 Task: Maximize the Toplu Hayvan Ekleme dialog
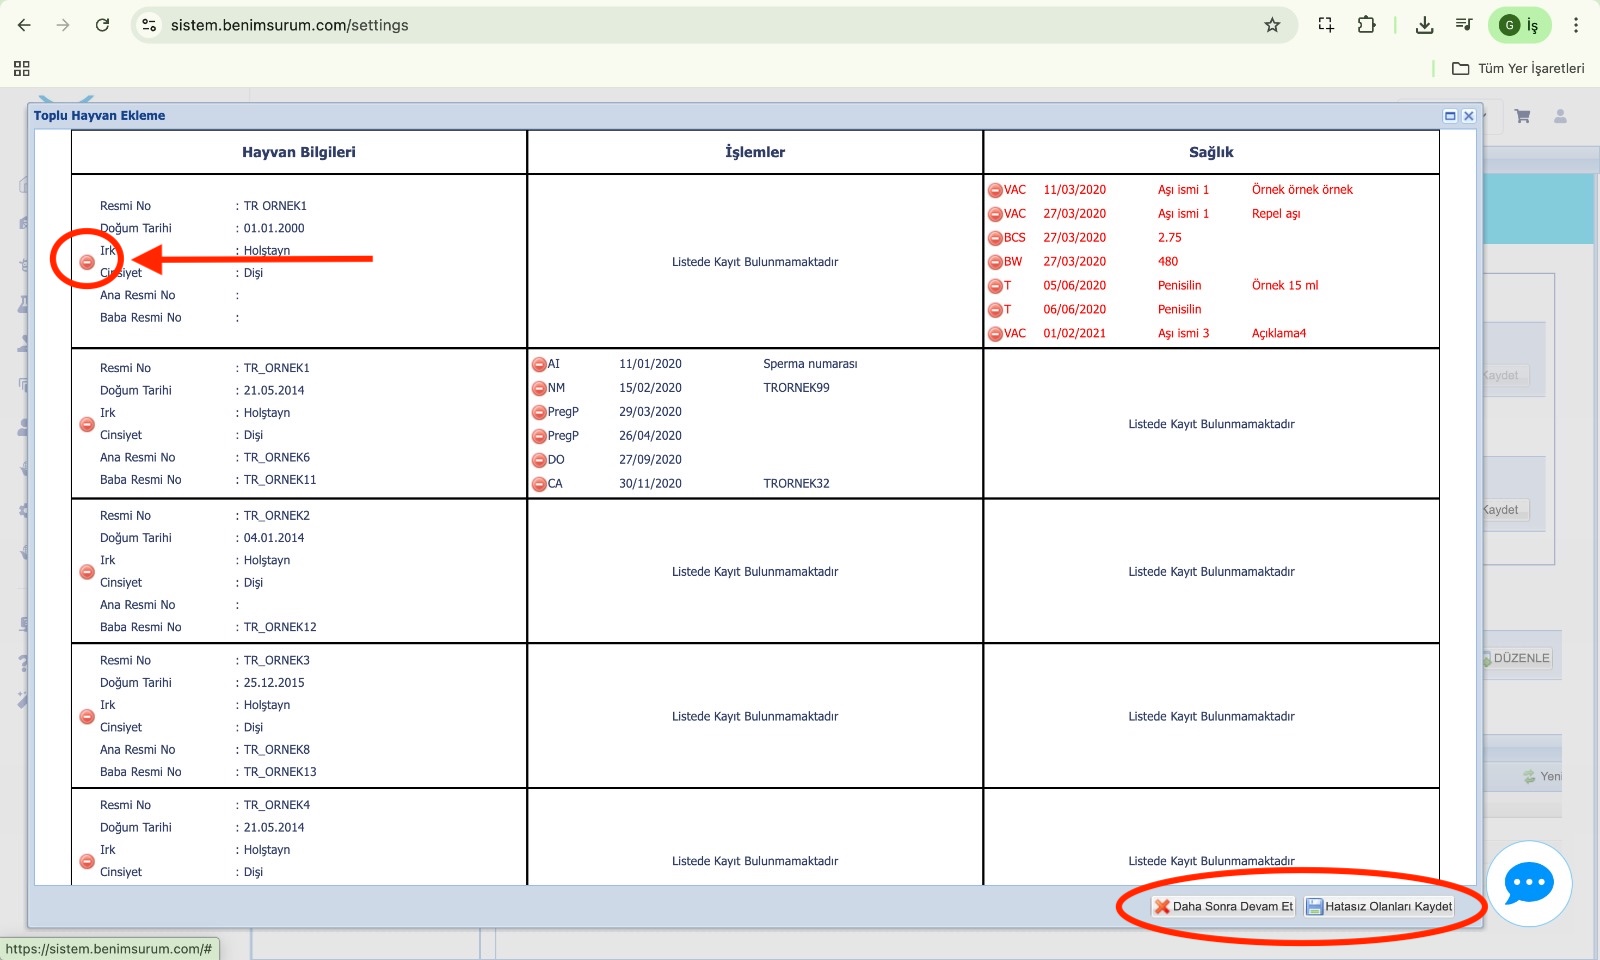1450,116
